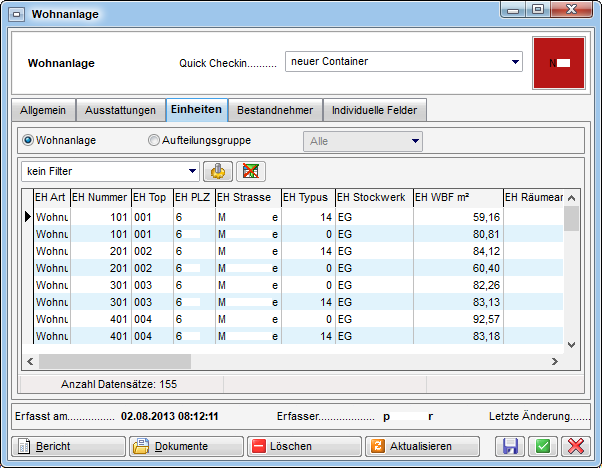The image size is (602, 468).
Task: Open the Quick Checkin dropdown
Action: click(404, 61)
